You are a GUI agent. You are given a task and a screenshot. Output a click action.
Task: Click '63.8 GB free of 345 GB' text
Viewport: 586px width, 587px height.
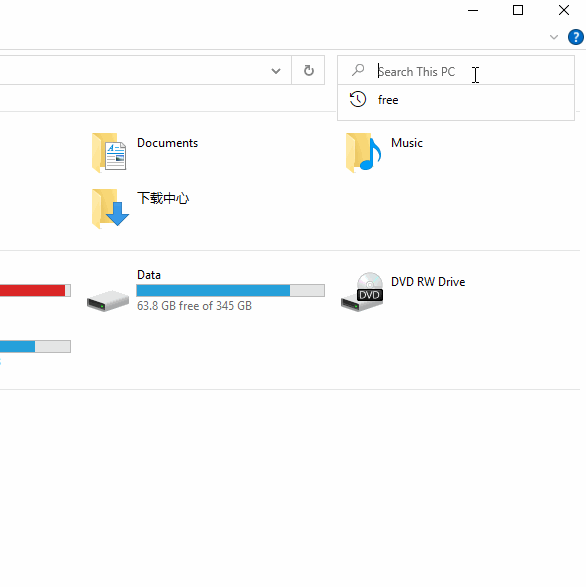tap(194, 306)
